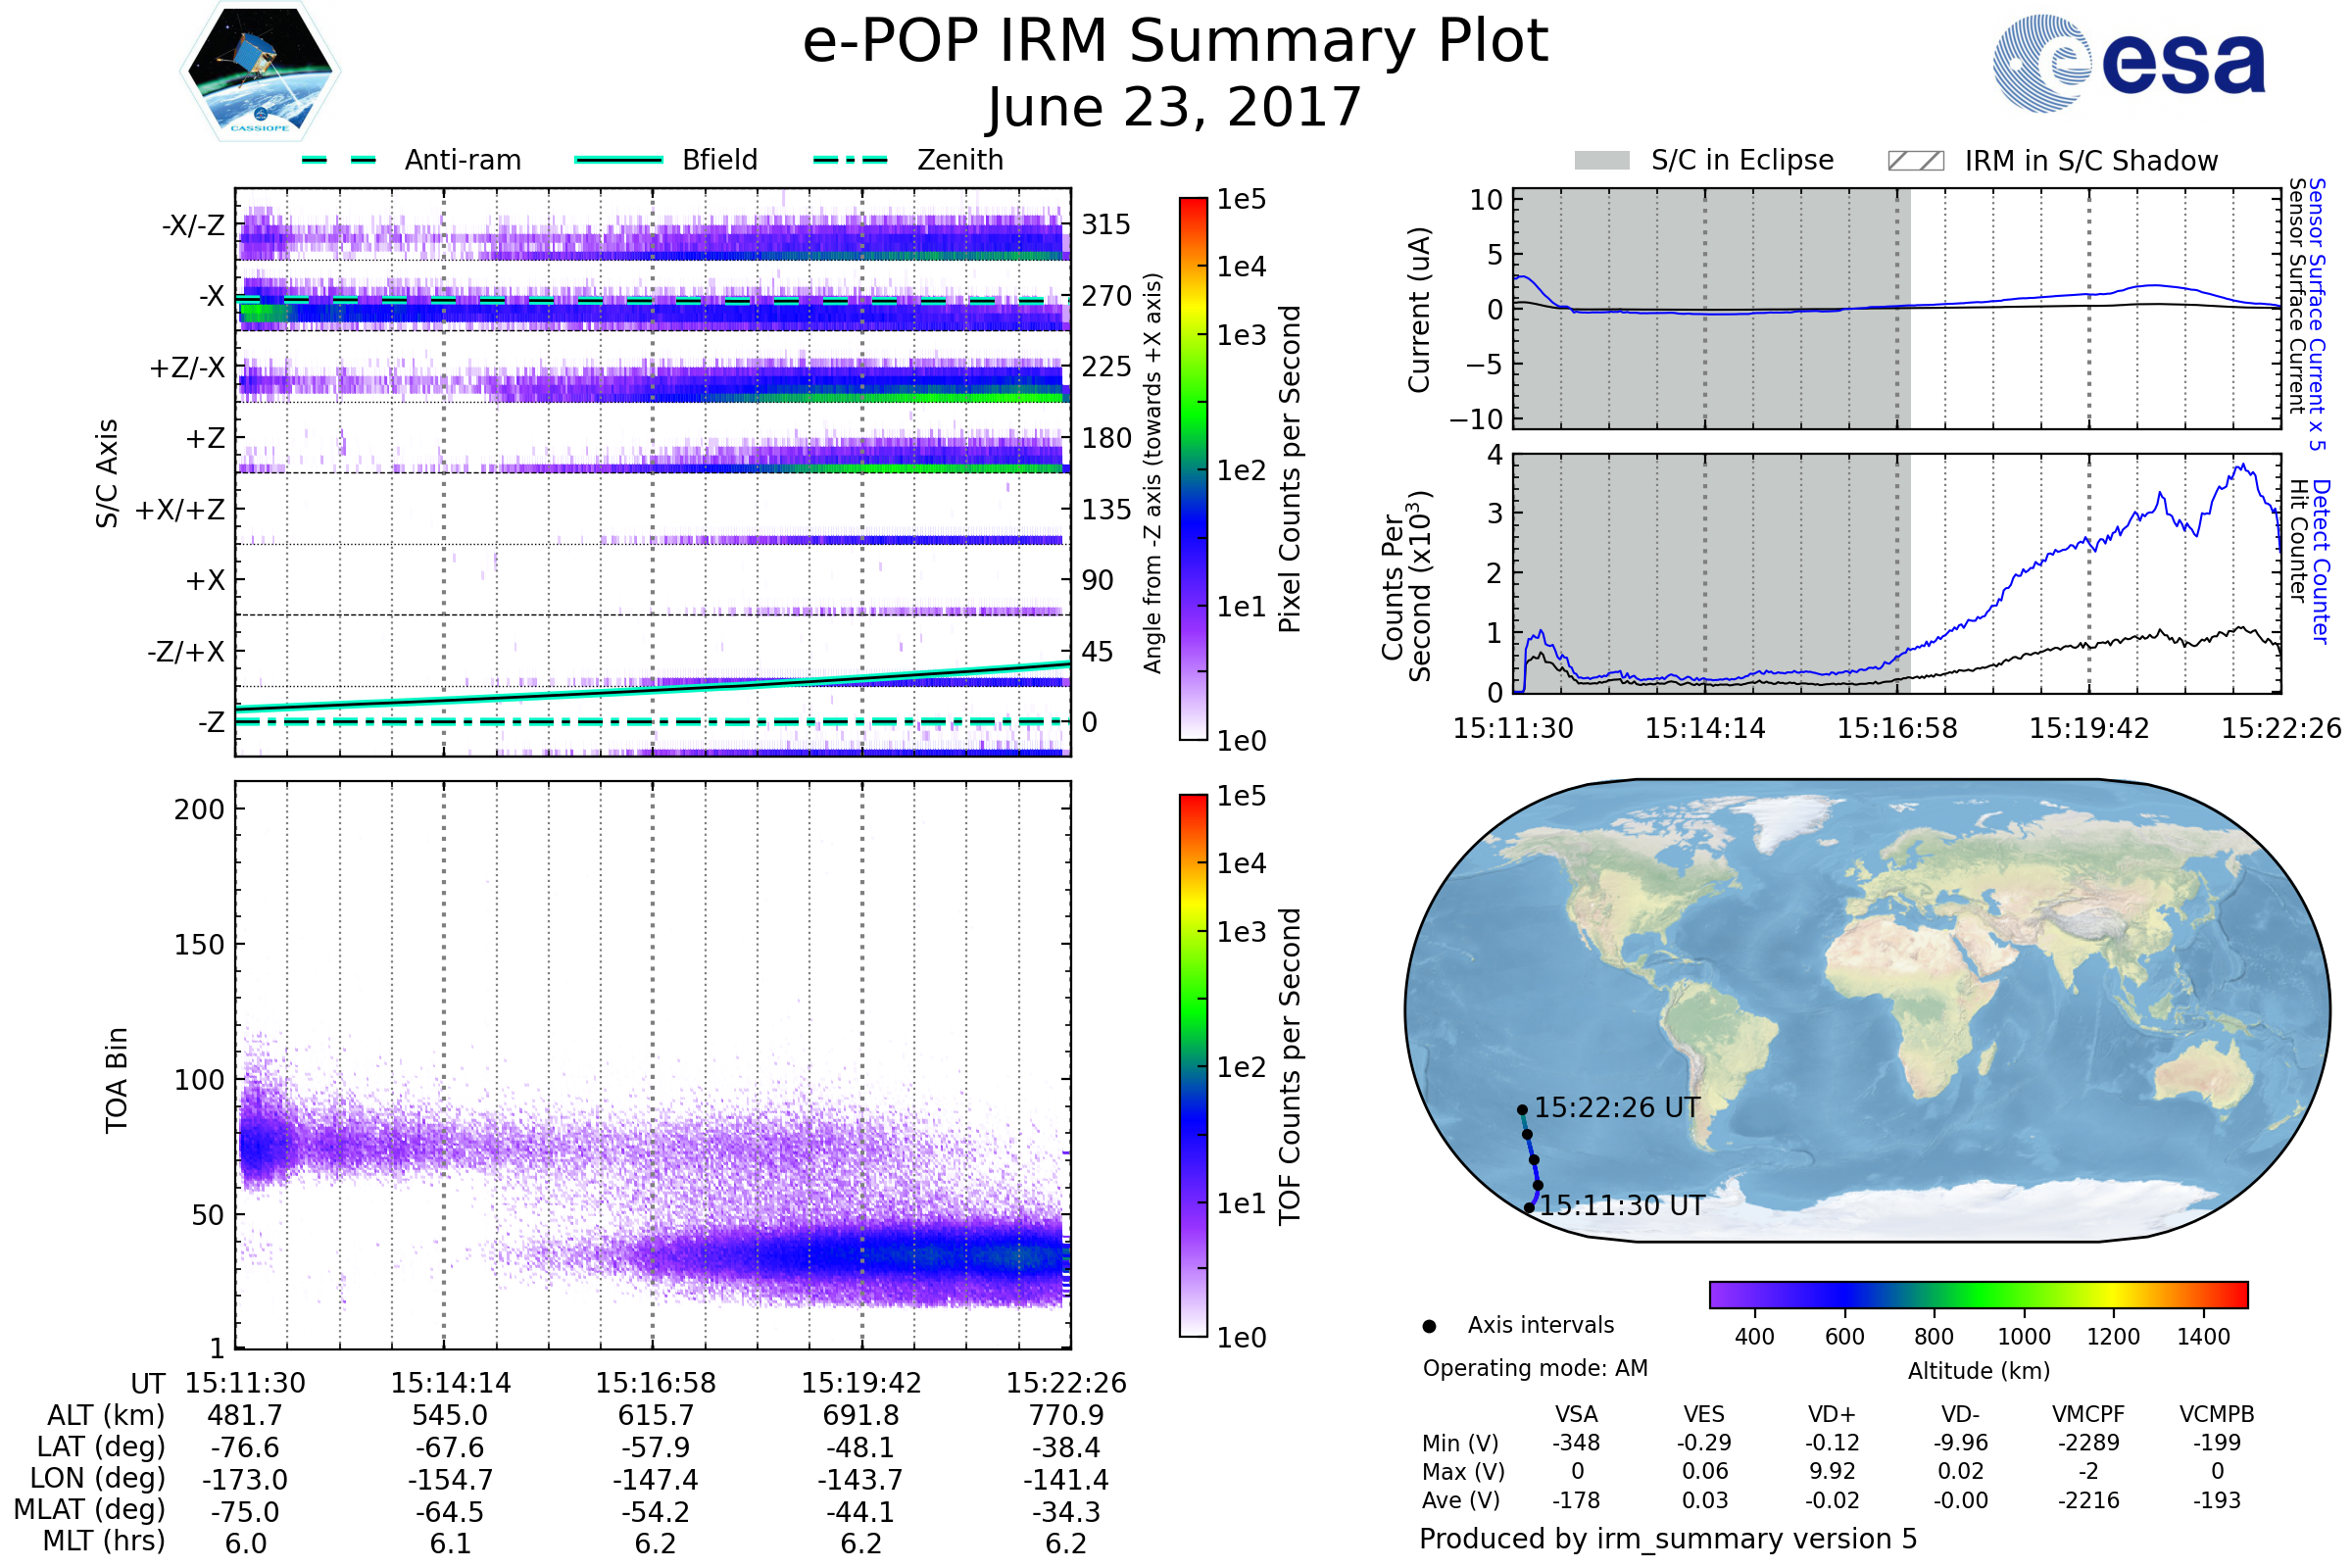Click the Produced by irm_summary version 5 text

coord(1667,1539)
